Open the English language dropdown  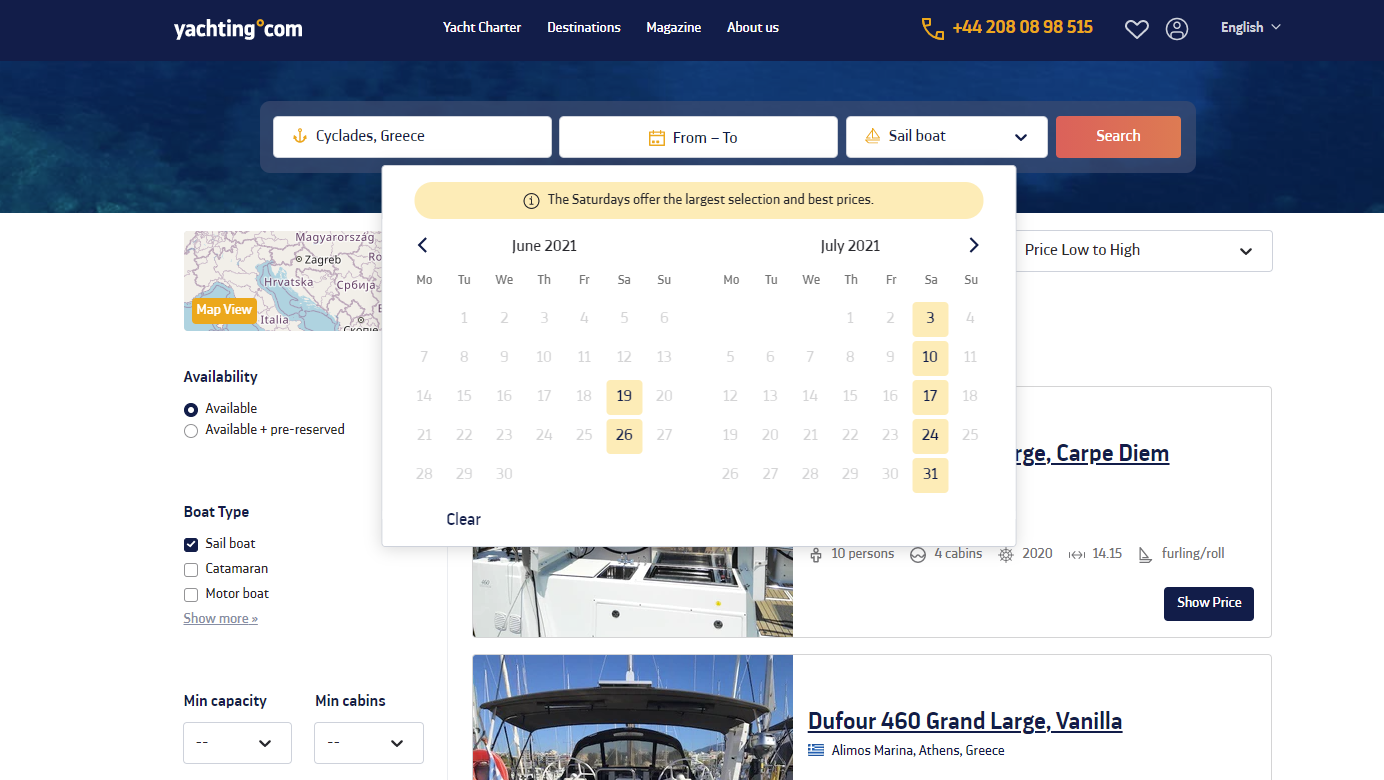[x=1249, y=27]
